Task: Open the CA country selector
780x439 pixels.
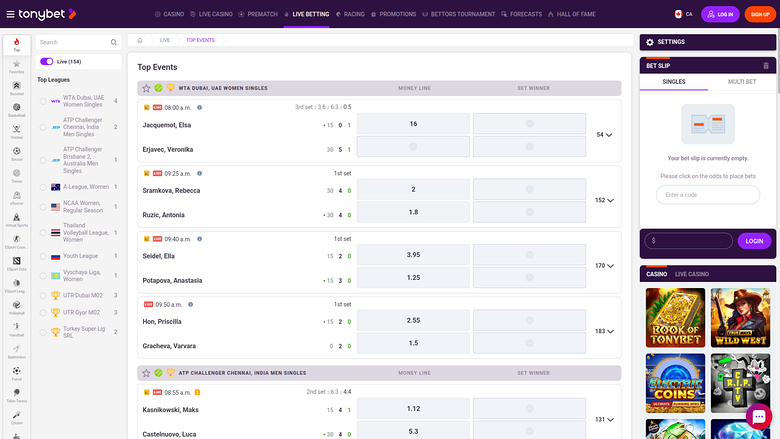Action: pos(683,14)
